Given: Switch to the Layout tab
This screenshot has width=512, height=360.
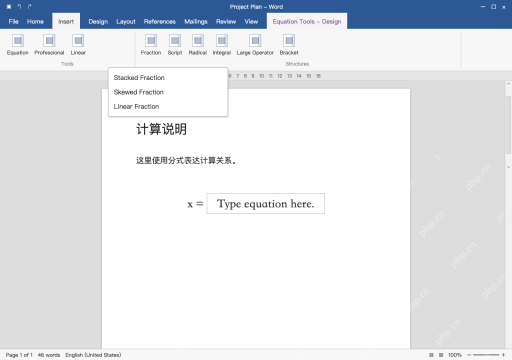Looking at the screenshot, I should click(x=126, y=22).
